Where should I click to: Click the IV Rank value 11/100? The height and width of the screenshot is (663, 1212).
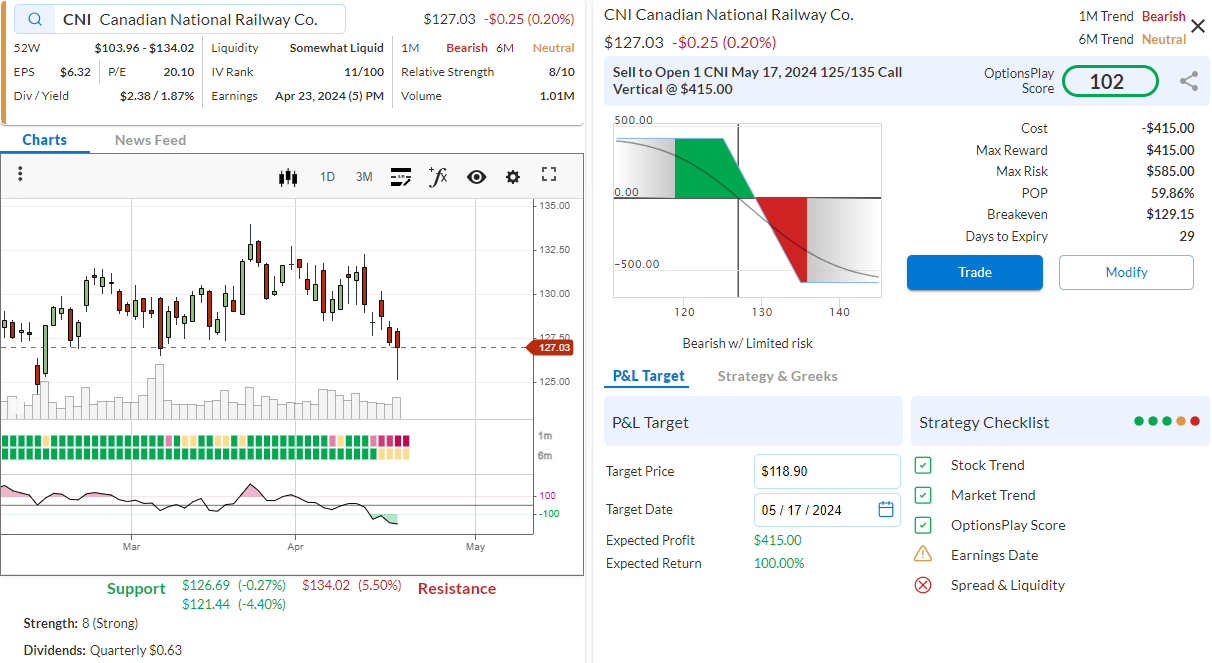click(x=364, y=72)
